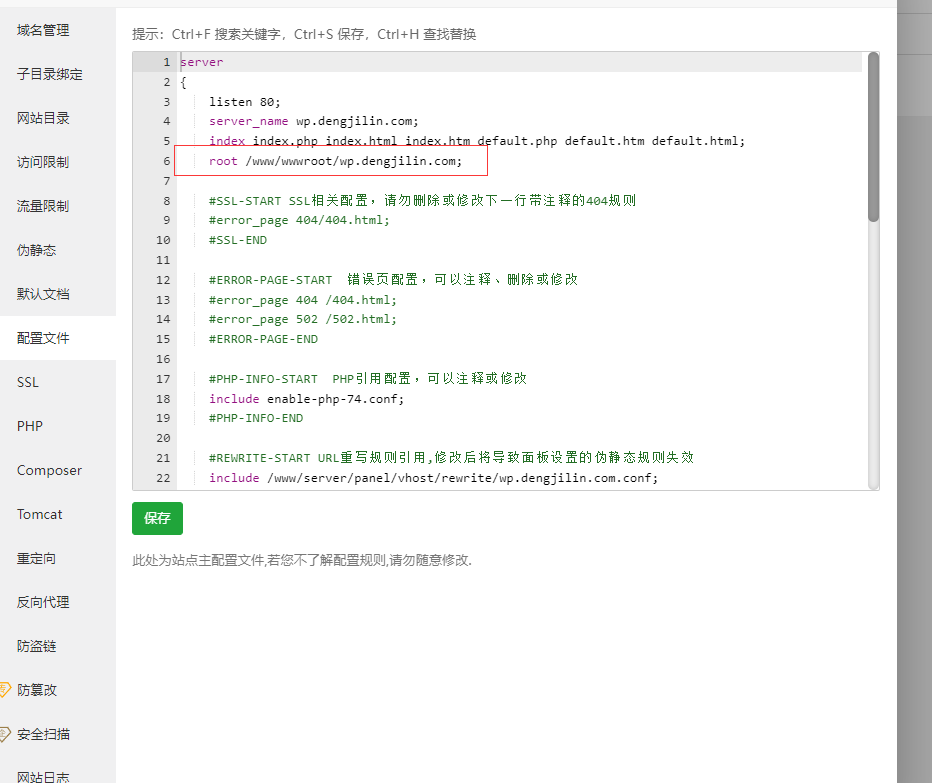Click the rewrite include line 22

point(433,478)
